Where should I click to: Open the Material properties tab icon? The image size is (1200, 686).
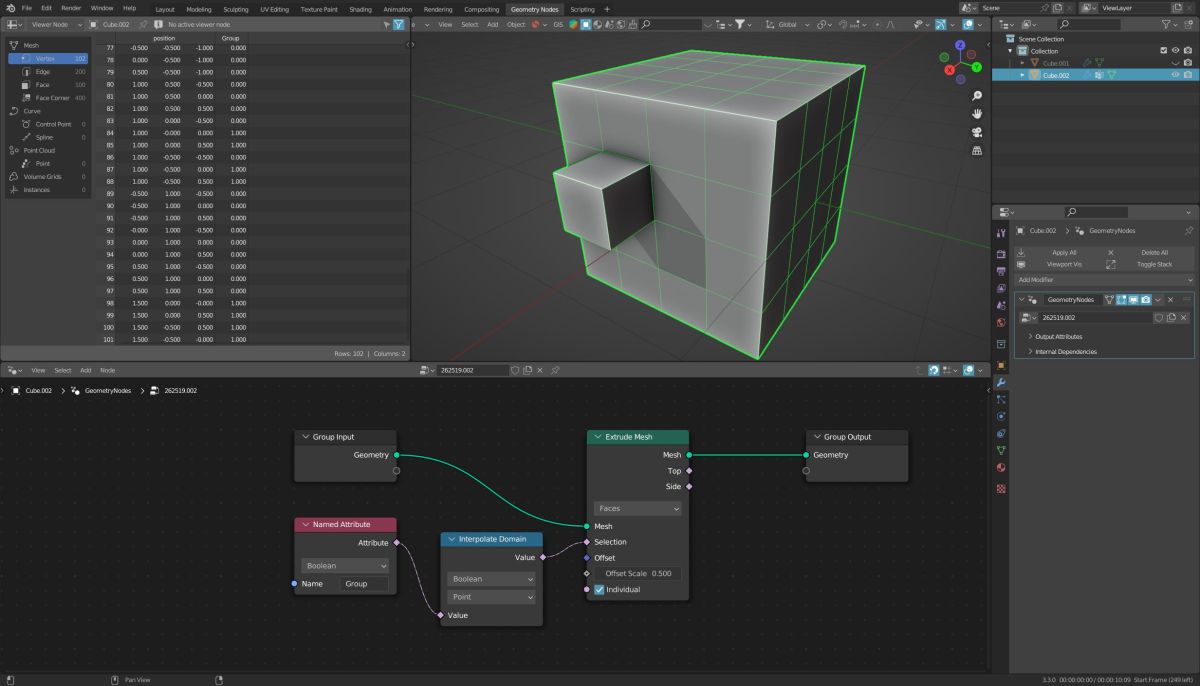tap(1001, 467)
